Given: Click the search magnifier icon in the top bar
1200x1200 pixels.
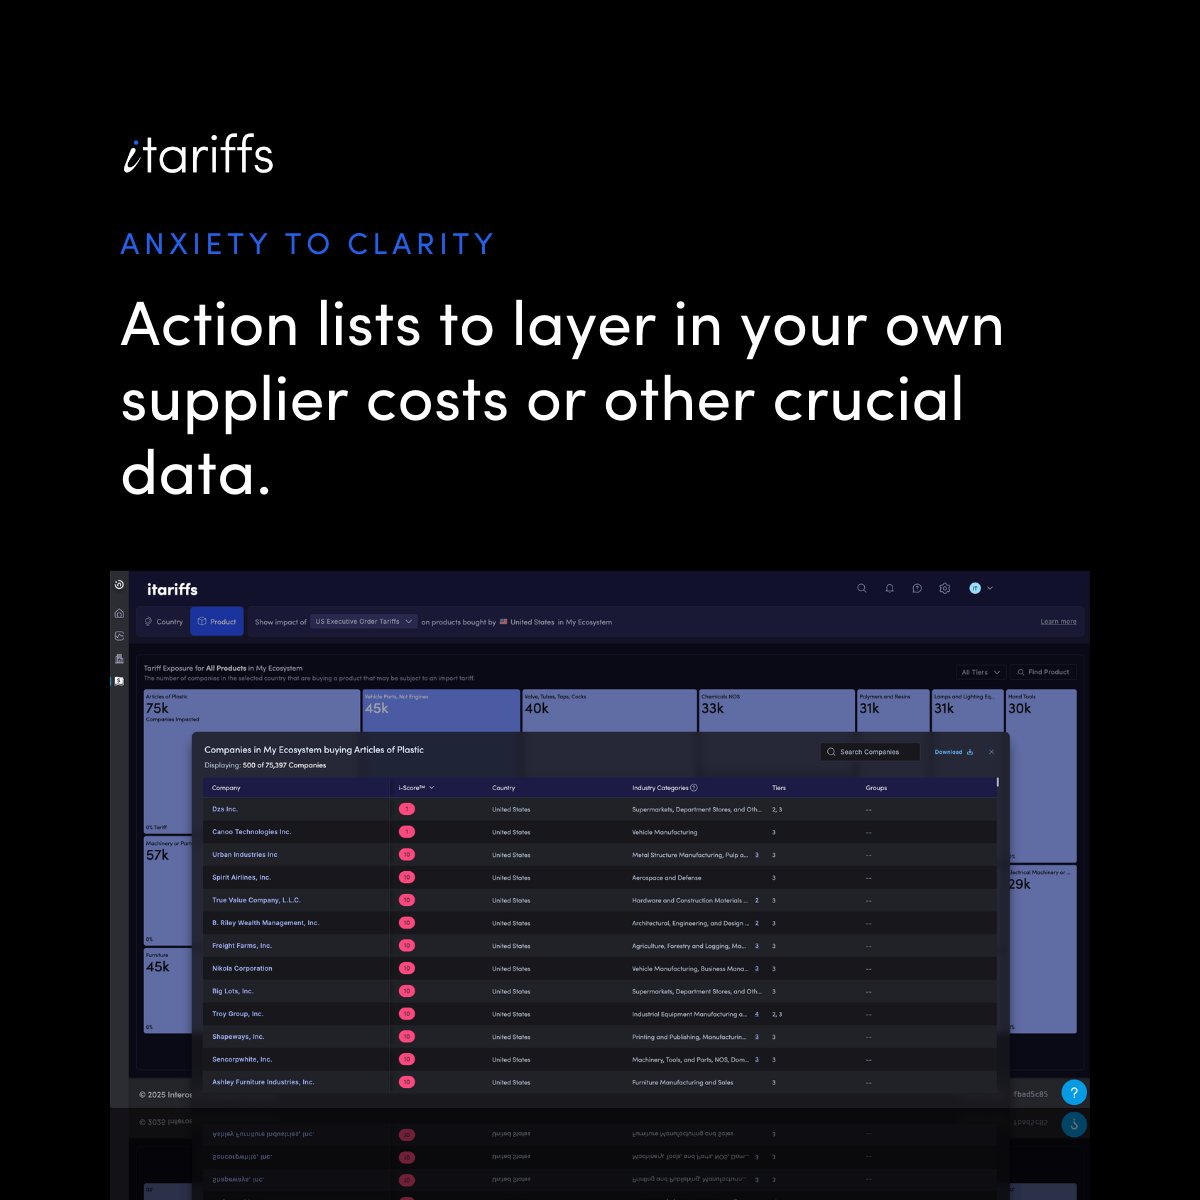Looking at the screenshot, I should point(862,589).
